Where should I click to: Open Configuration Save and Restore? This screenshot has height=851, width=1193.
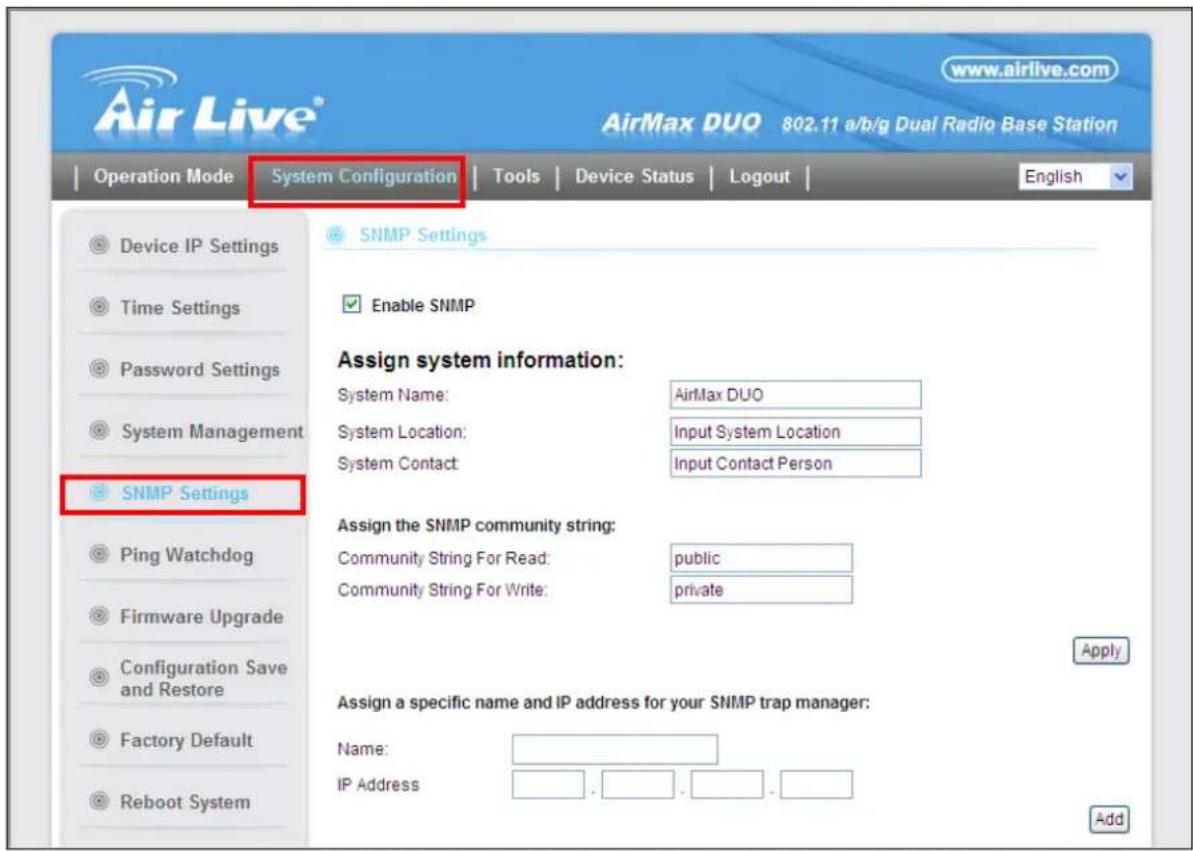coord(203,678)
